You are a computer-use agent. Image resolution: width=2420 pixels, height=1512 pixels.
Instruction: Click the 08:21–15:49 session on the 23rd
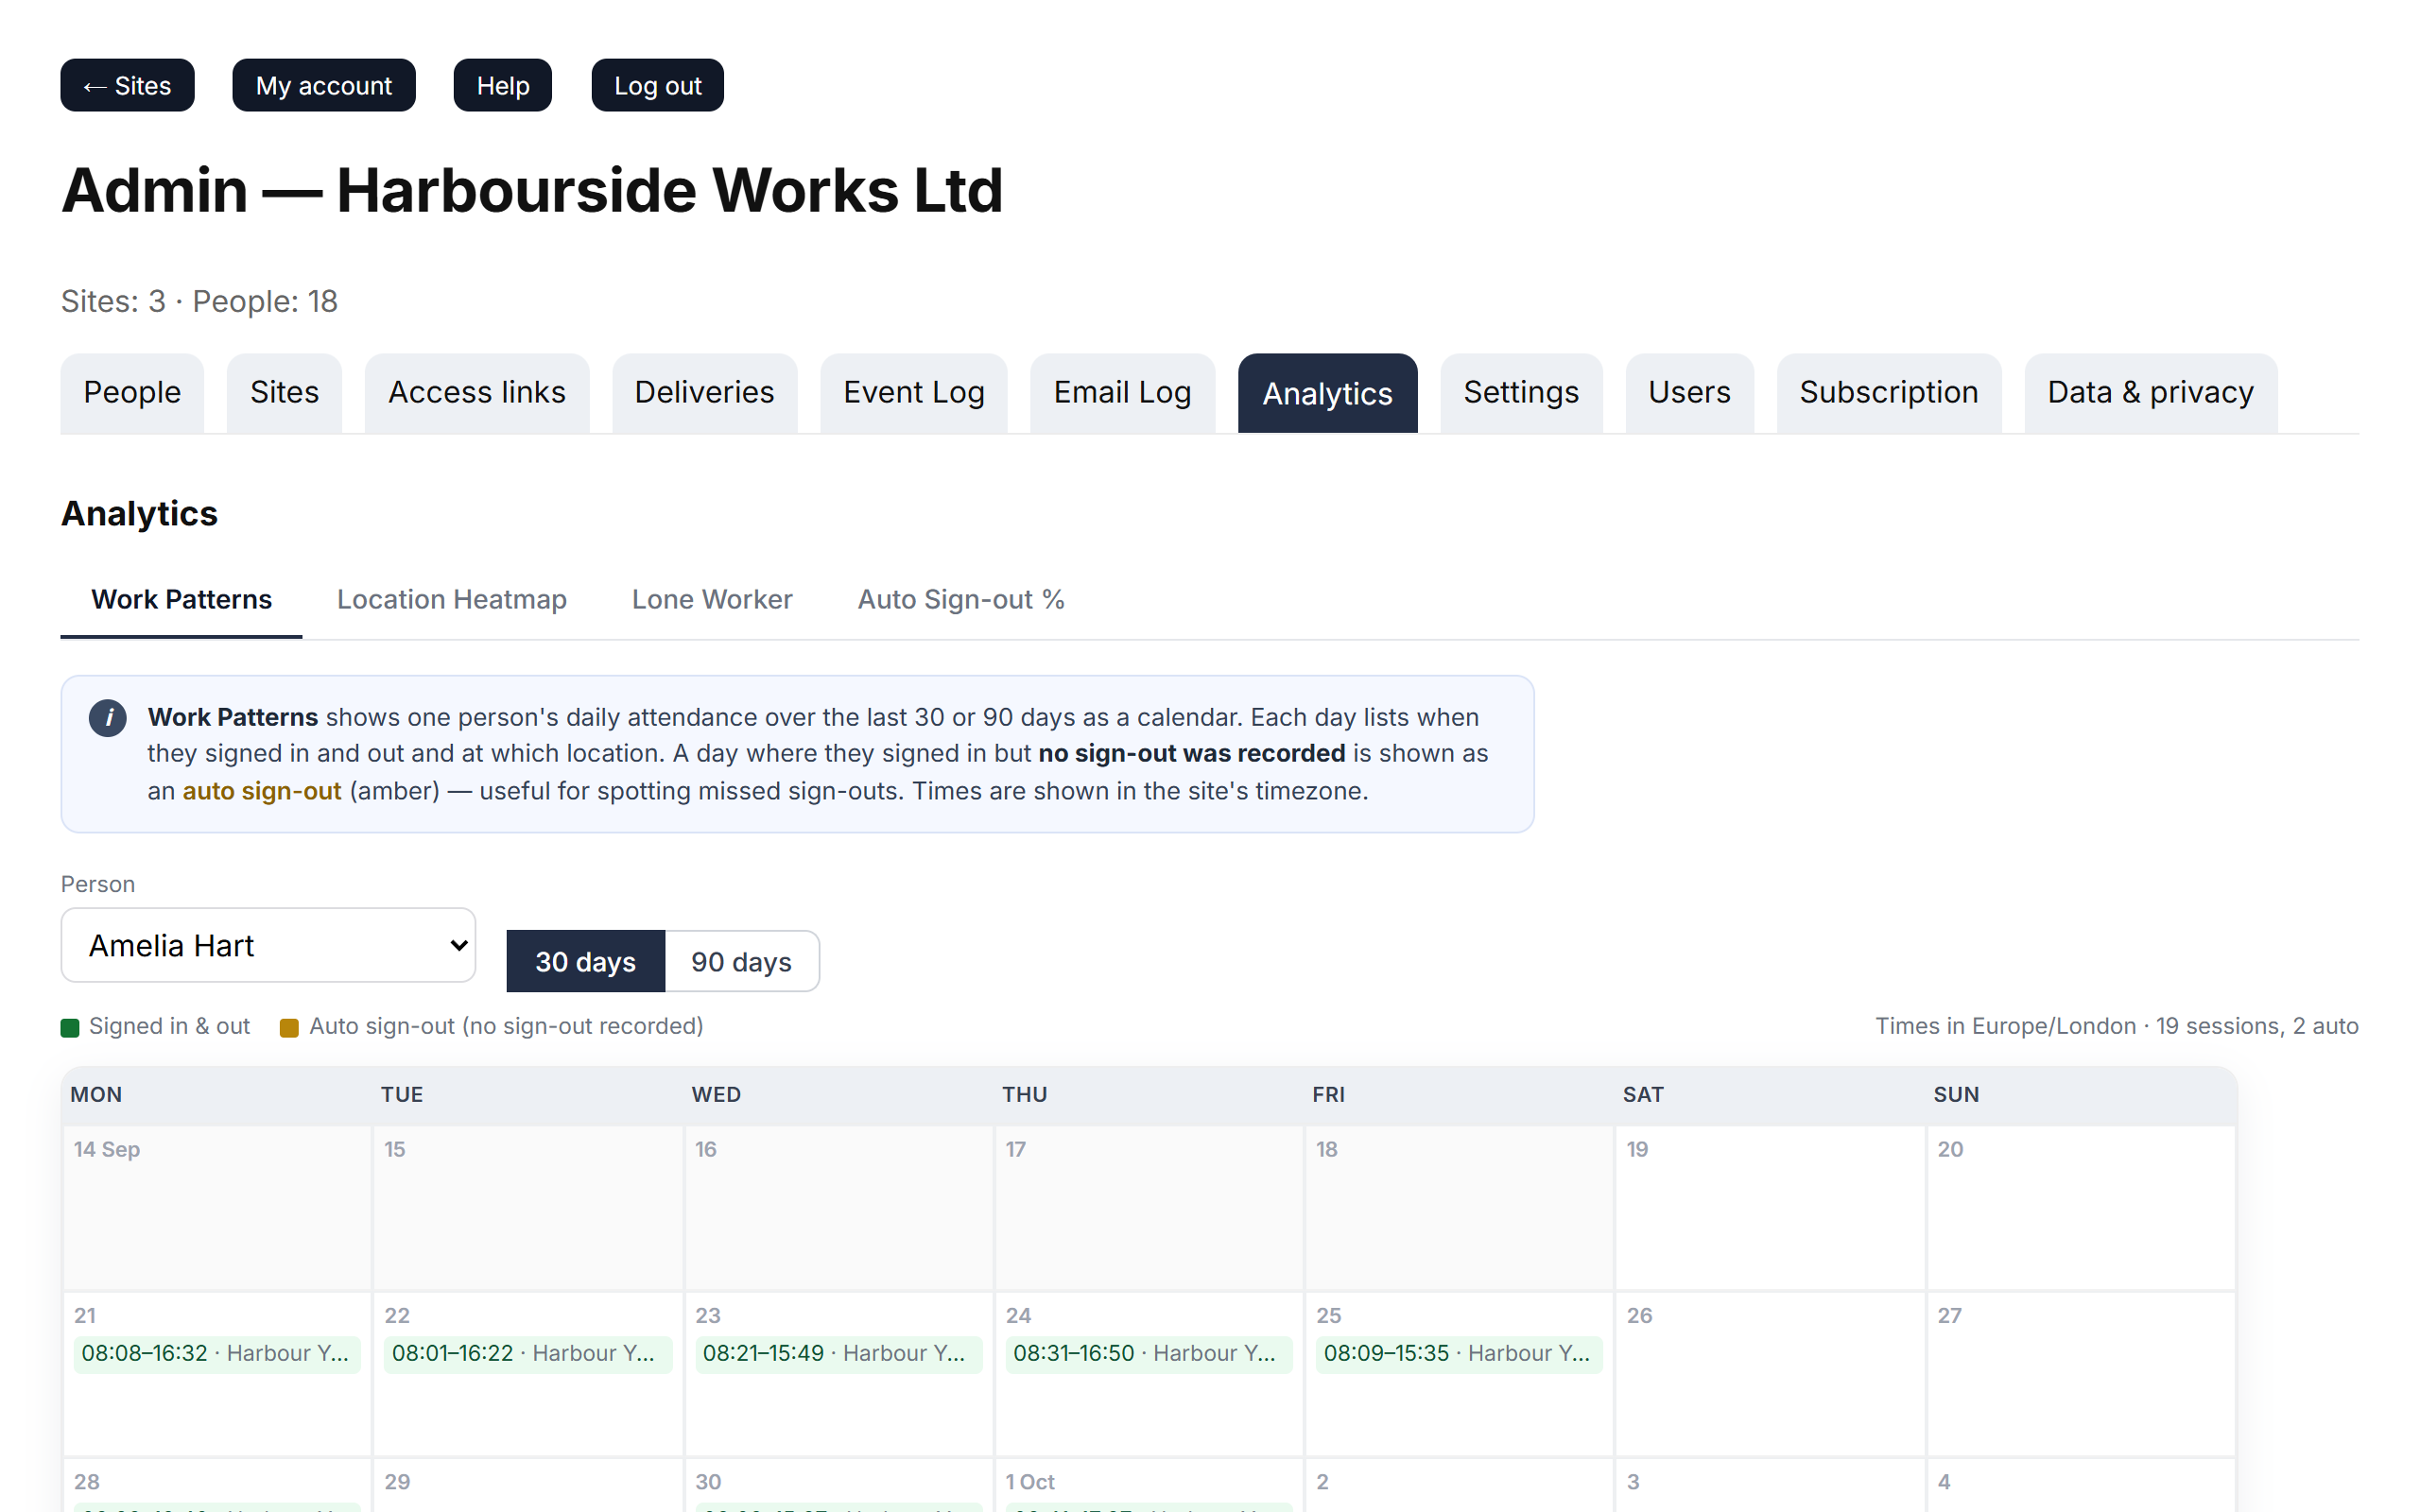click(838, 1354)
